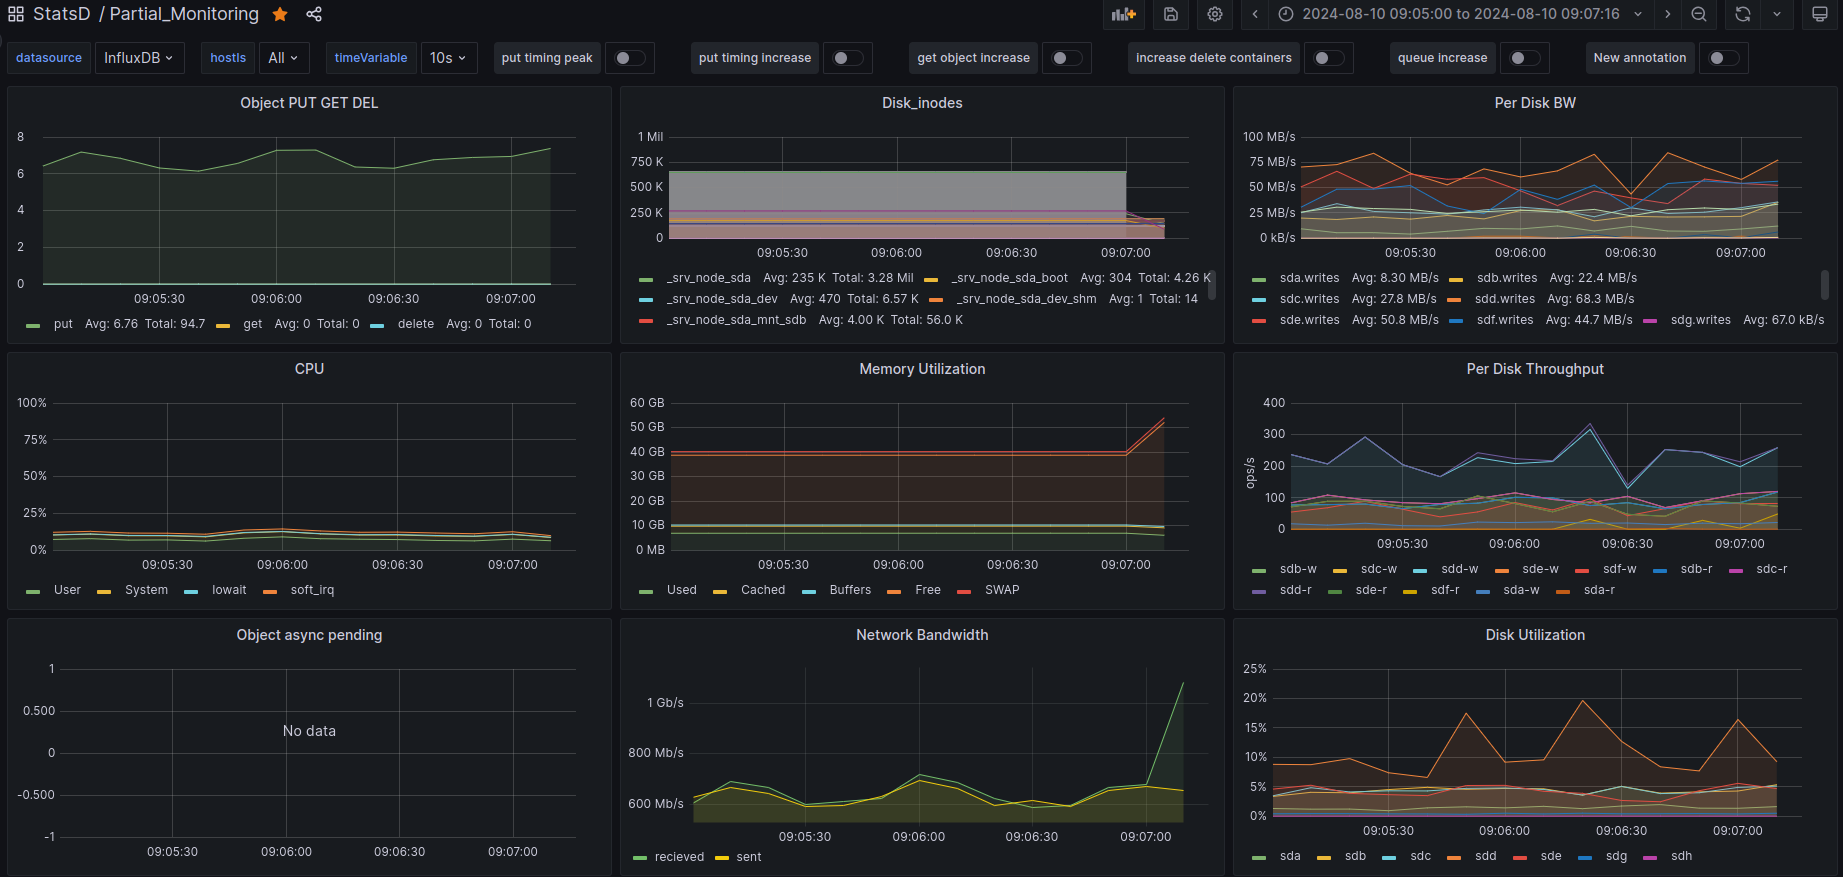1843x877 pixels.
Task: Zoom out the time range
Action: point(1699,14)
